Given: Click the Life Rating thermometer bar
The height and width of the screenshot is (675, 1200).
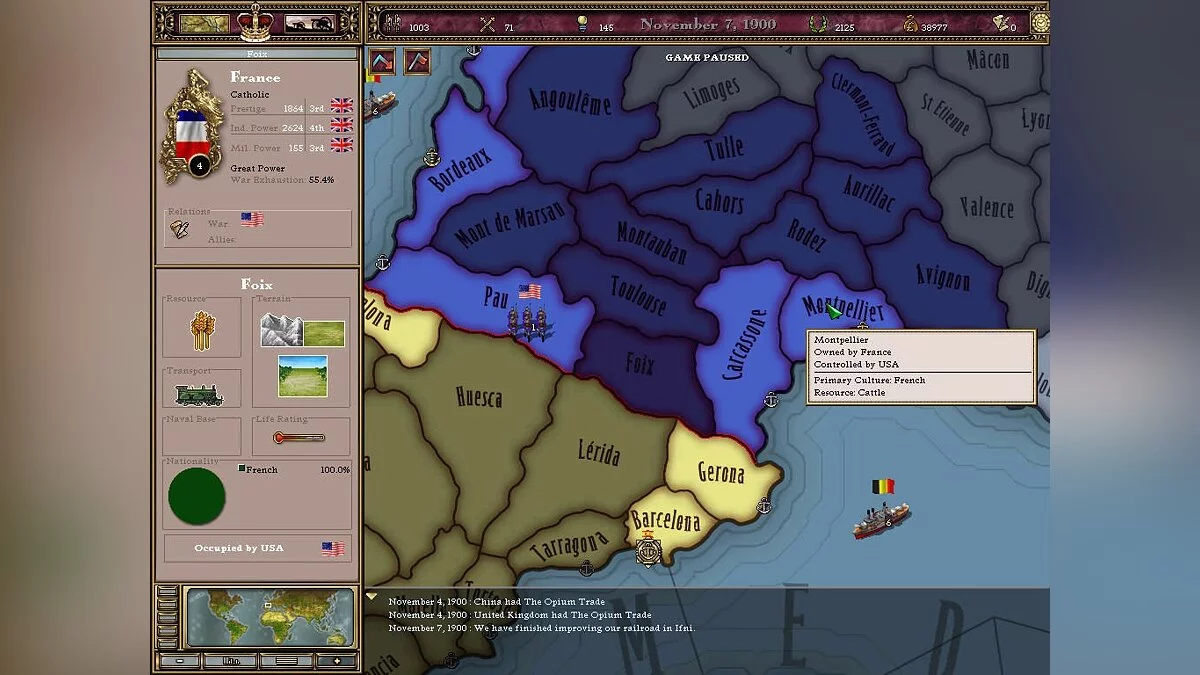Looking at the screenshot, I should pos(299,438).
